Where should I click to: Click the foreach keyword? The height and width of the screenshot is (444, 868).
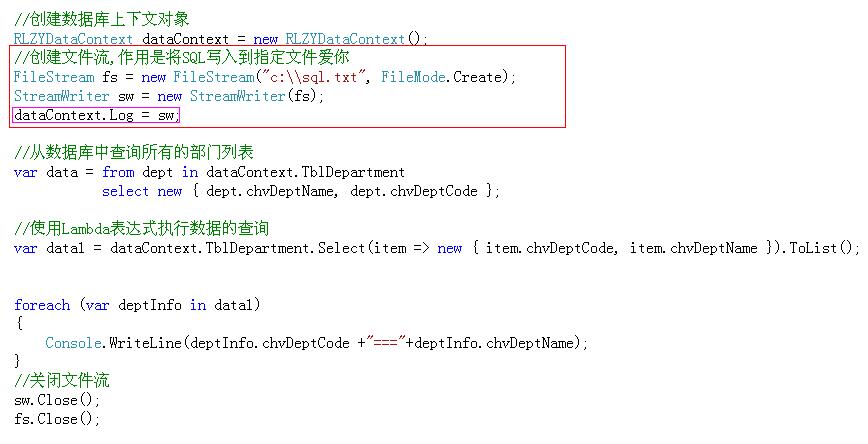[42, 305]
